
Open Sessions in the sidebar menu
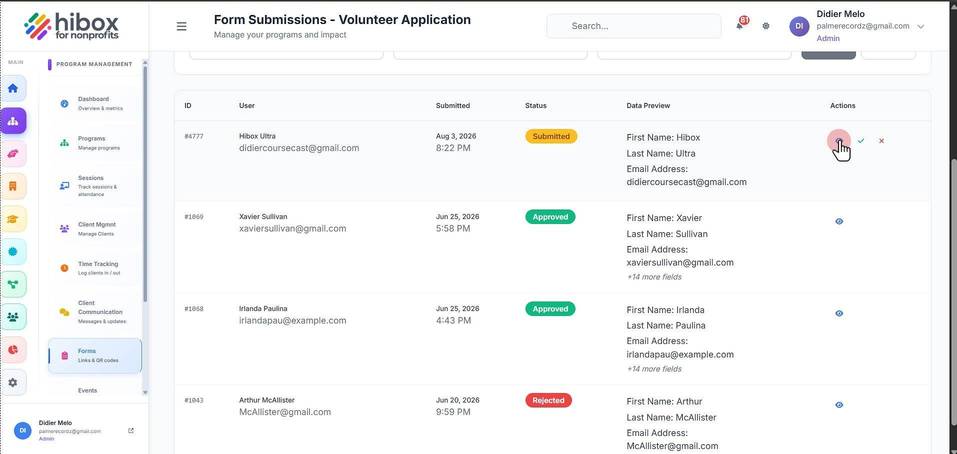(x=95, y=186)
